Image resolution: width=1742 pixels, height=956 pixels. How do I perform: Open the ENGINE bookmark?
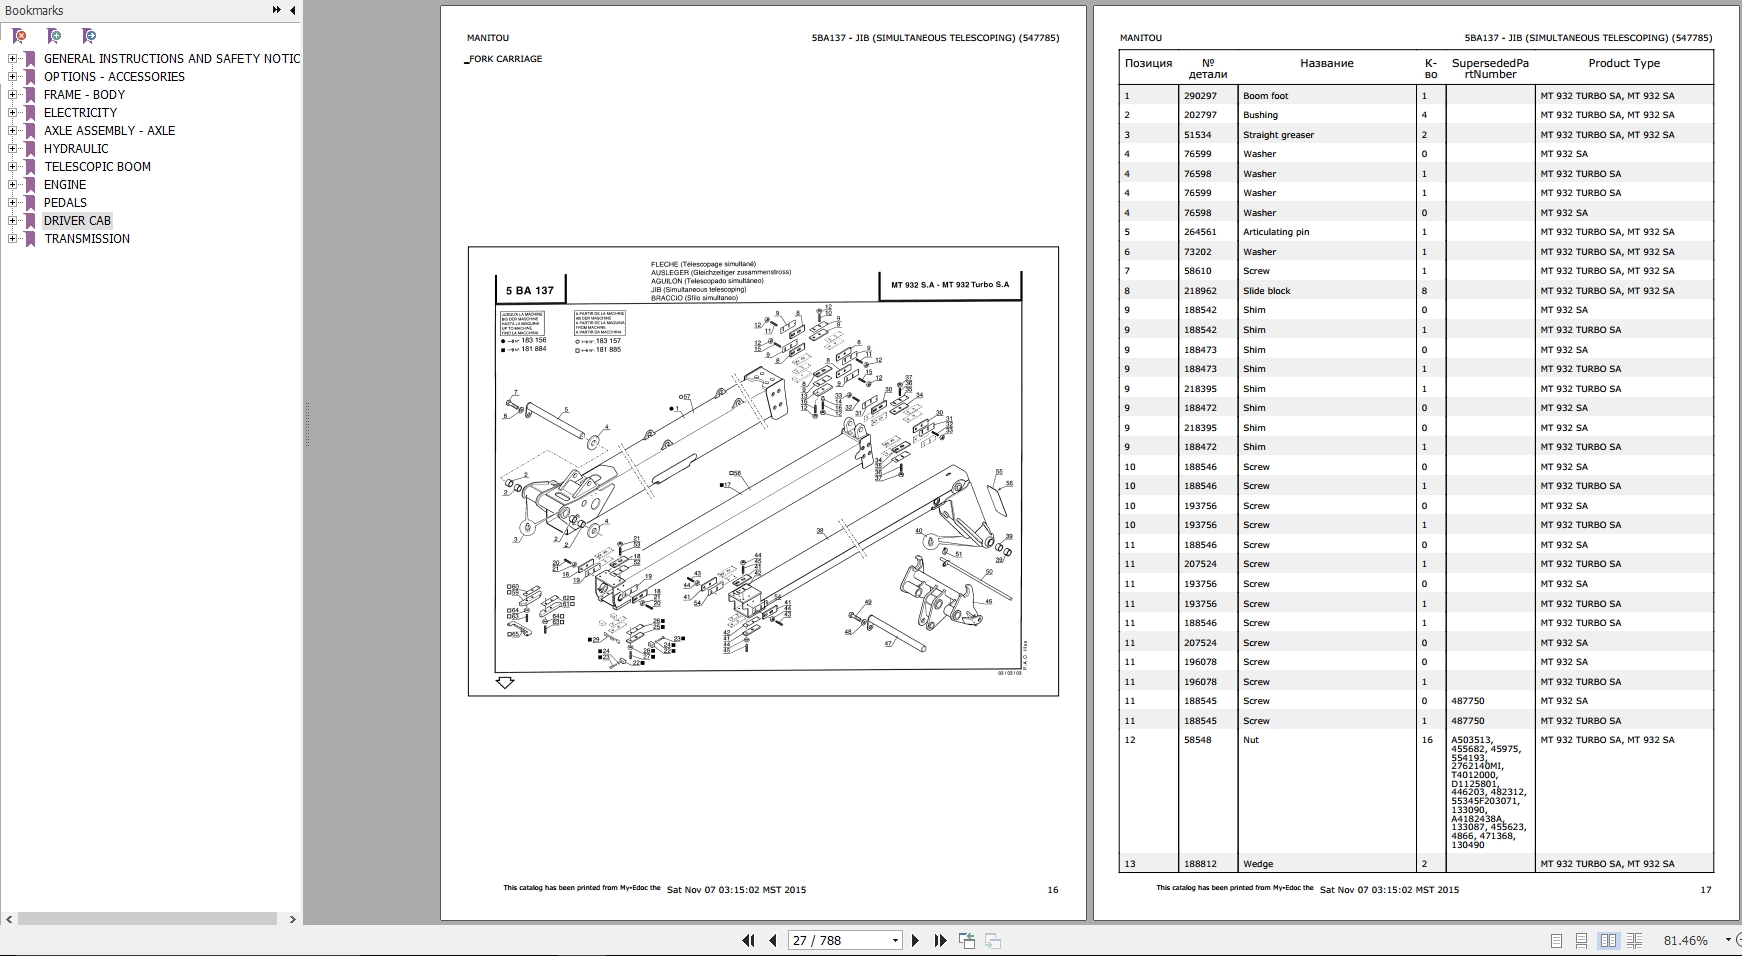(x=65, y=185)
